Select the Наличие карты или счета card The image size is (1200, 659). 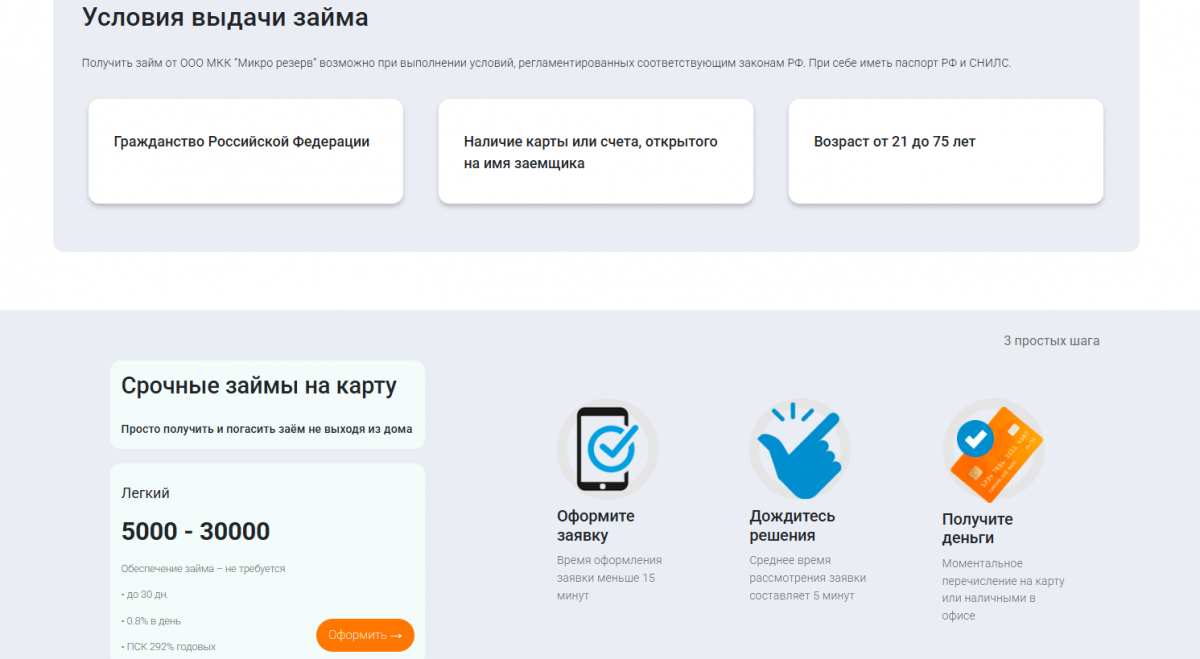[595, 152]
